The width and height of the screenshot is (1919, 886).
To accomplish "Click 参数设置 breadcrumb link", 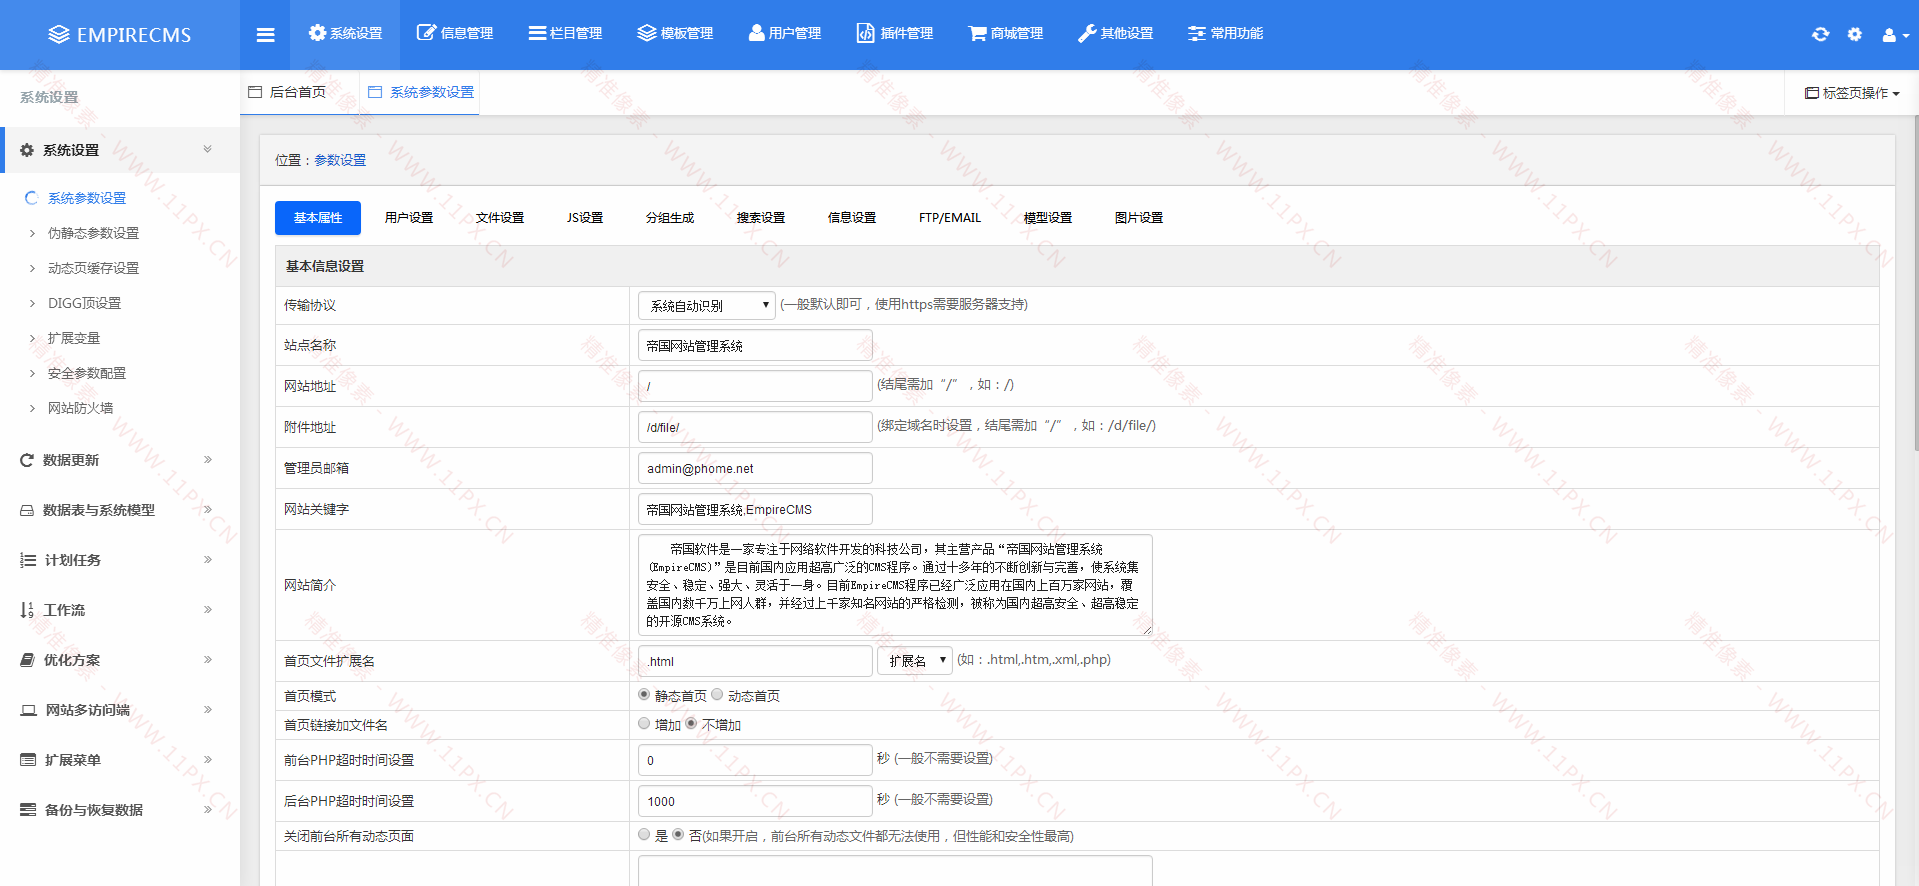I will point(340,160).
